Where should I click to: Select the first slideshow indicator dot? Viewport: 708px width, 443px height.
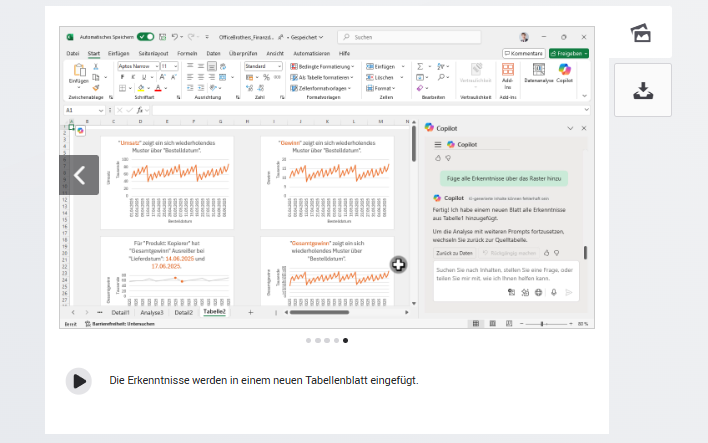(x=308, y=340)
